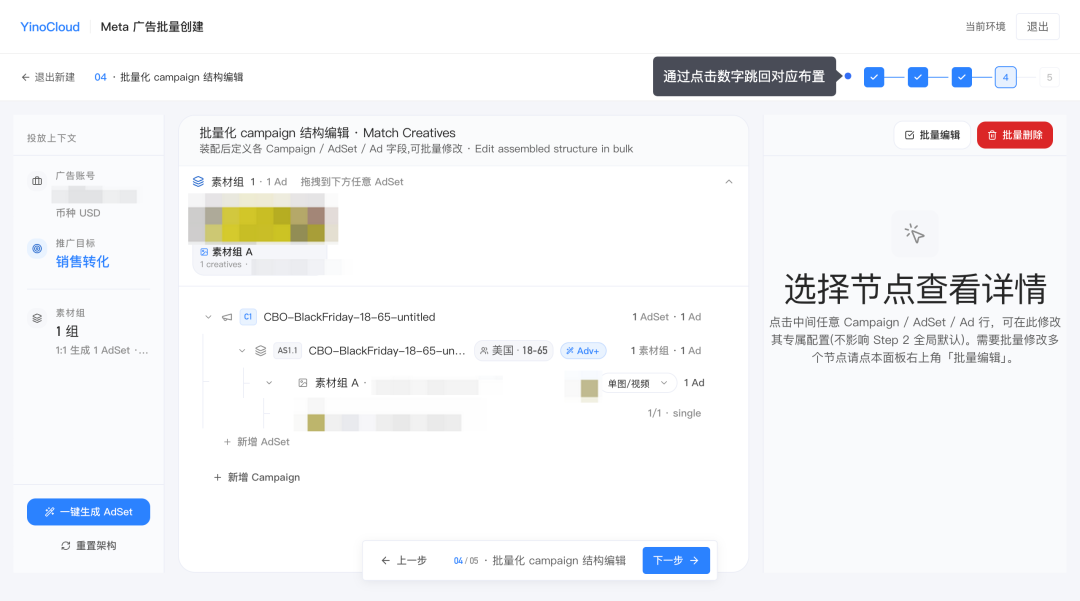Click the blue 下一步 button

pyautogui.click(x=676, y=560)
